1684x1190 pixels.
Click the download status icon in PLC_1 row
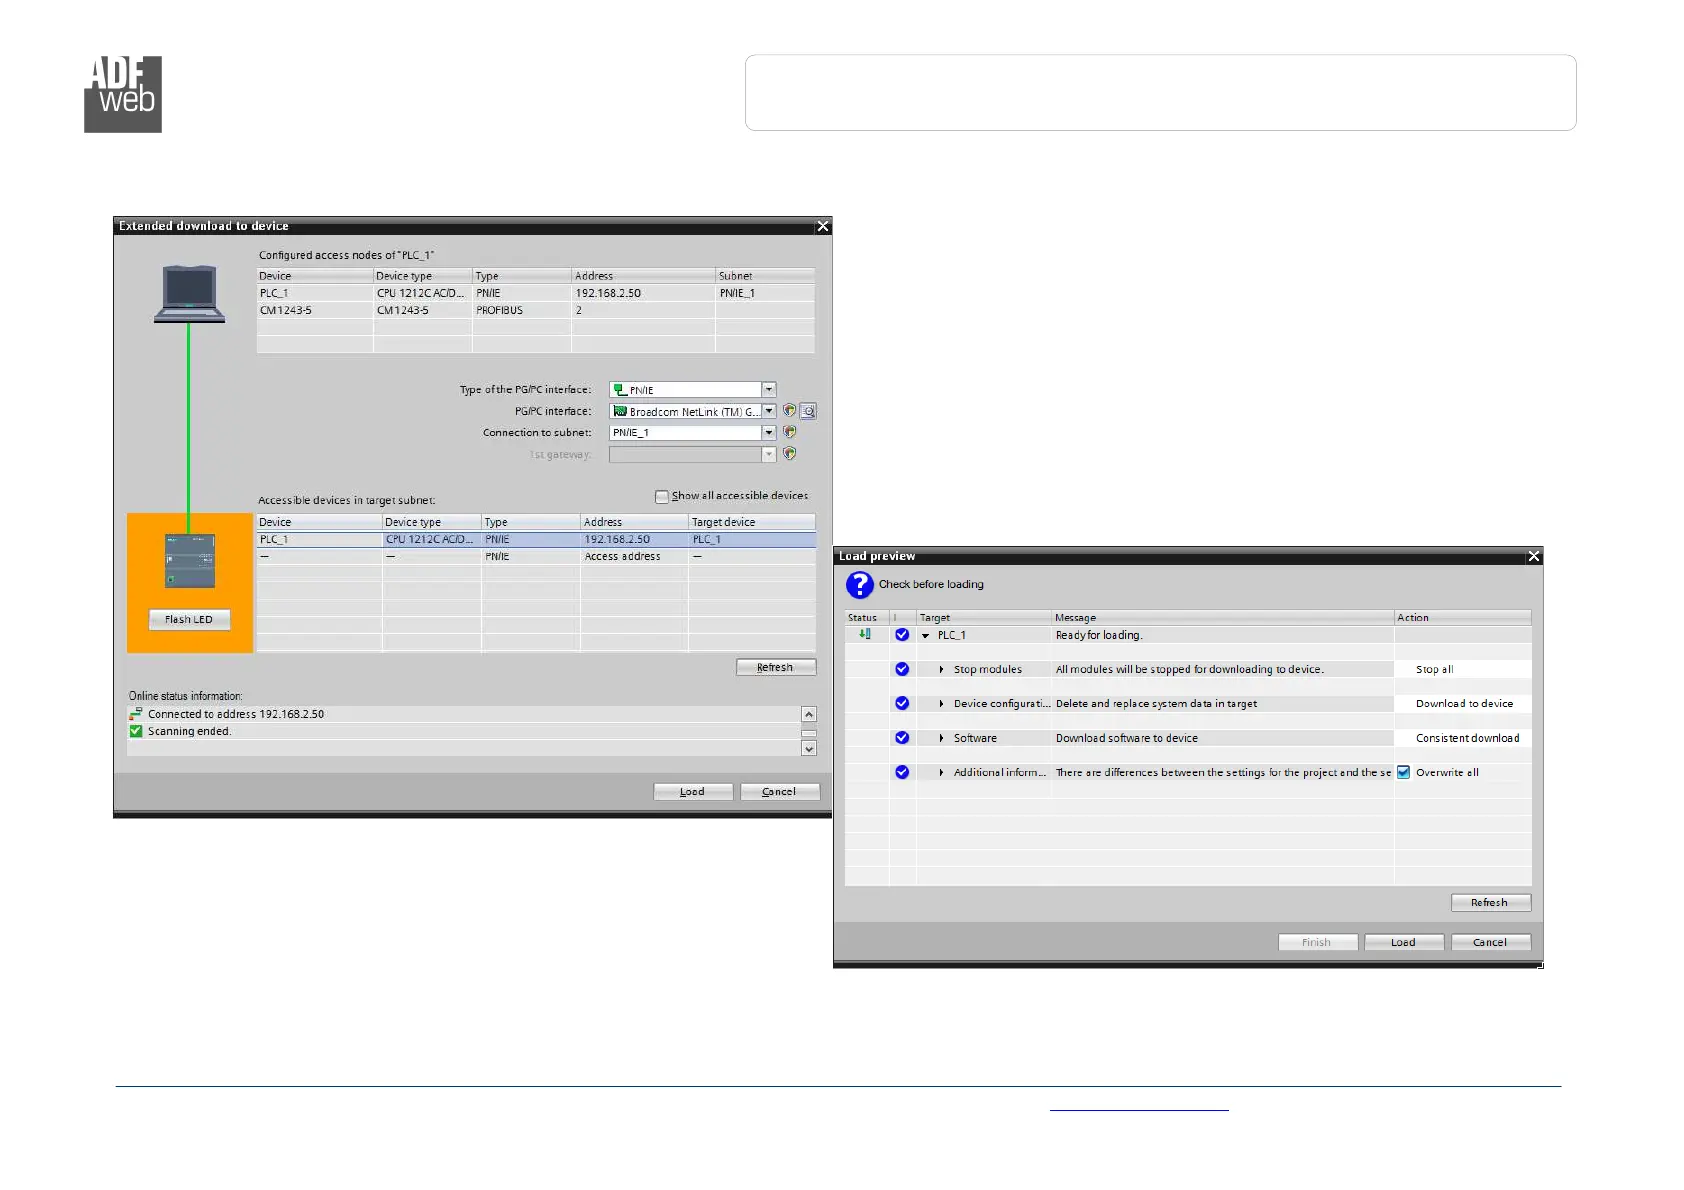coord(865,634)
